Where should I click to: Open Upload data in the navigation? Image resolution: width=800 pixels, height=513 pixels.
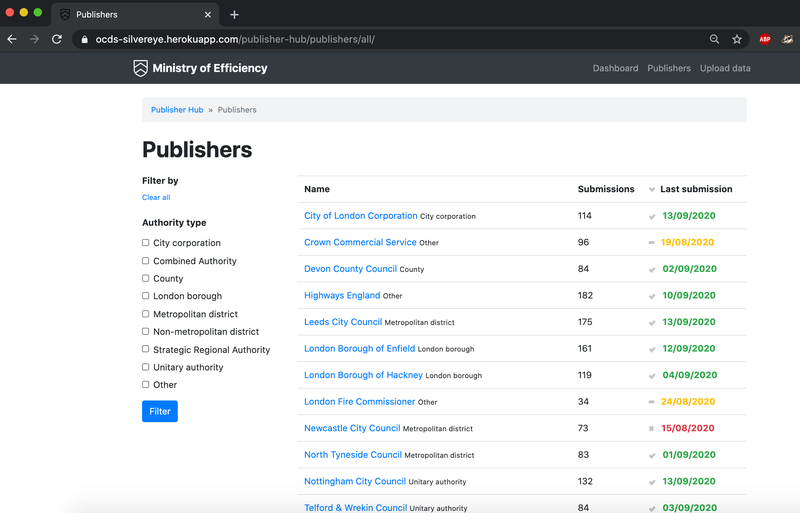(x=725, y=68)
